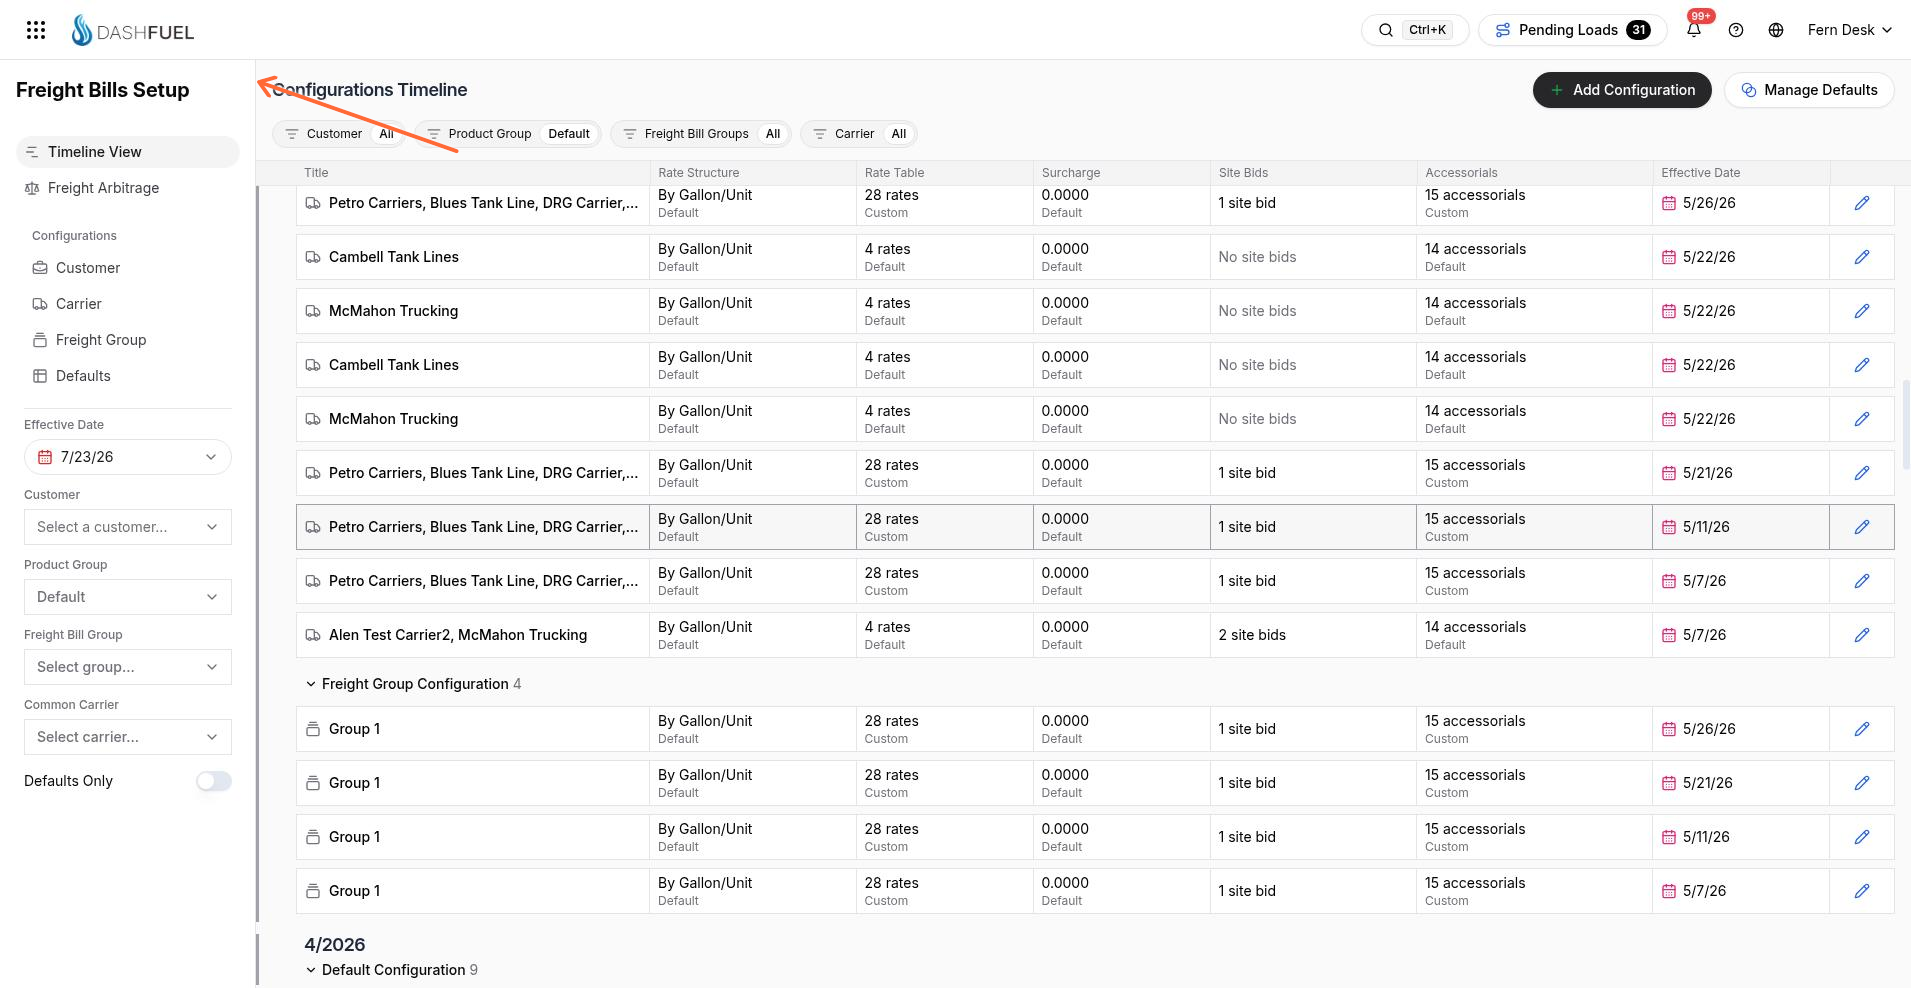Open the Carrier All filter chip
The width and height of the screenshot is (1911, 988).
coord(859,134)
